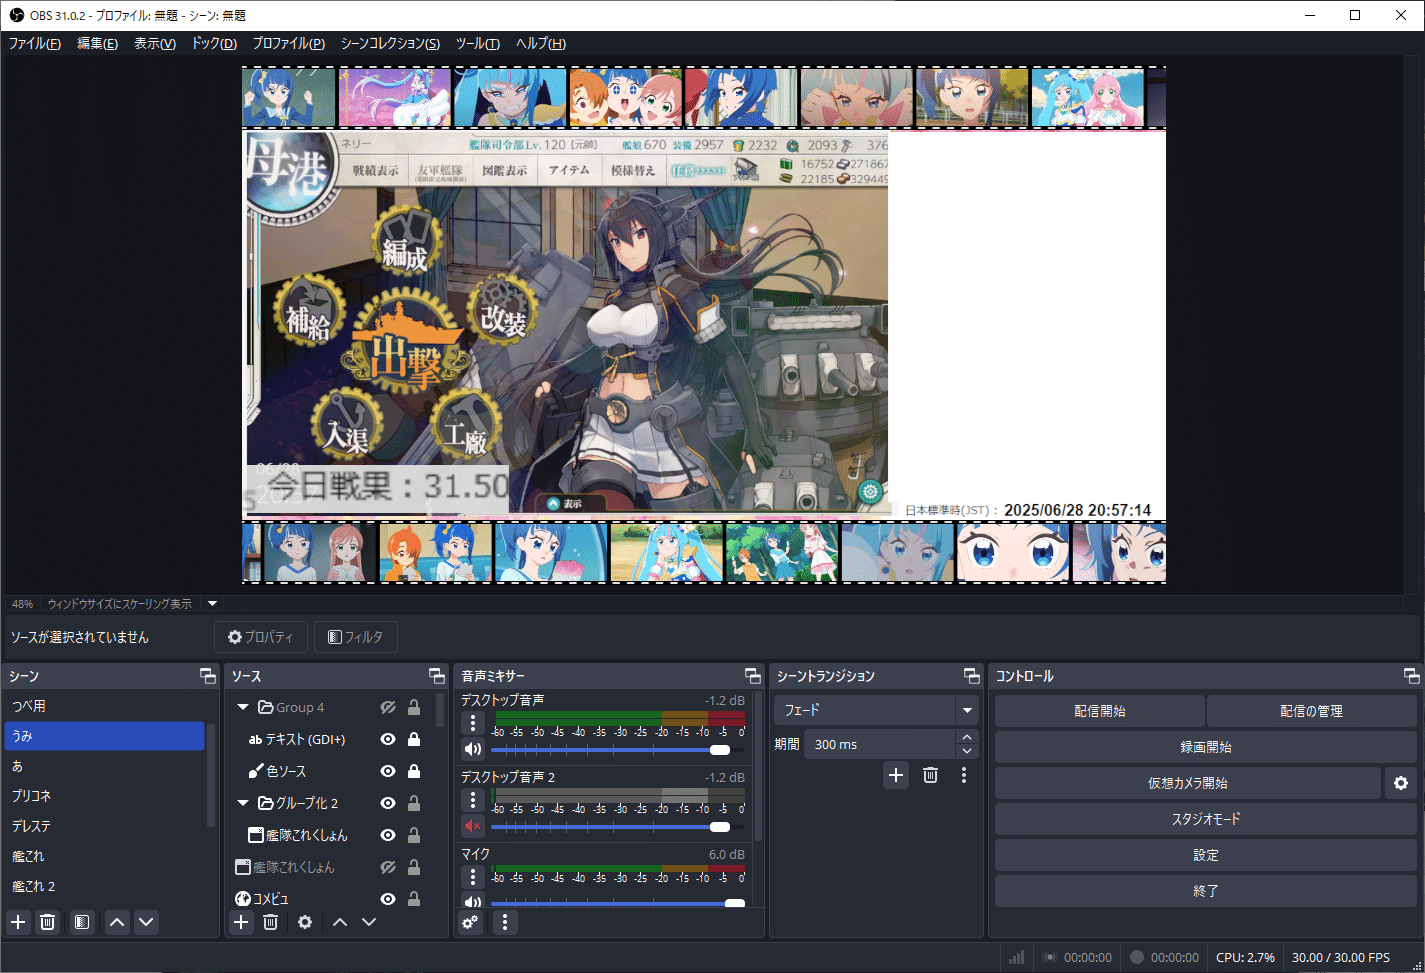Click the transition duration 300 ms field
The image size is (1425, 973).
880,744
